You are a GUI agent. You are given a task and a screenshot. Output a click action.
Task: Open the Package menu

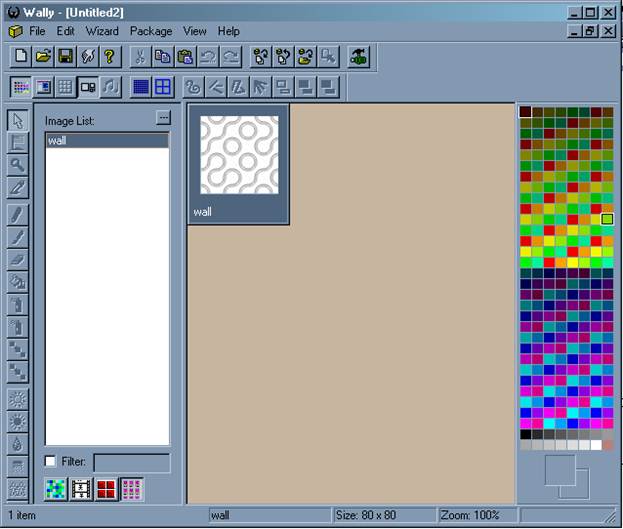click(150, 31)
